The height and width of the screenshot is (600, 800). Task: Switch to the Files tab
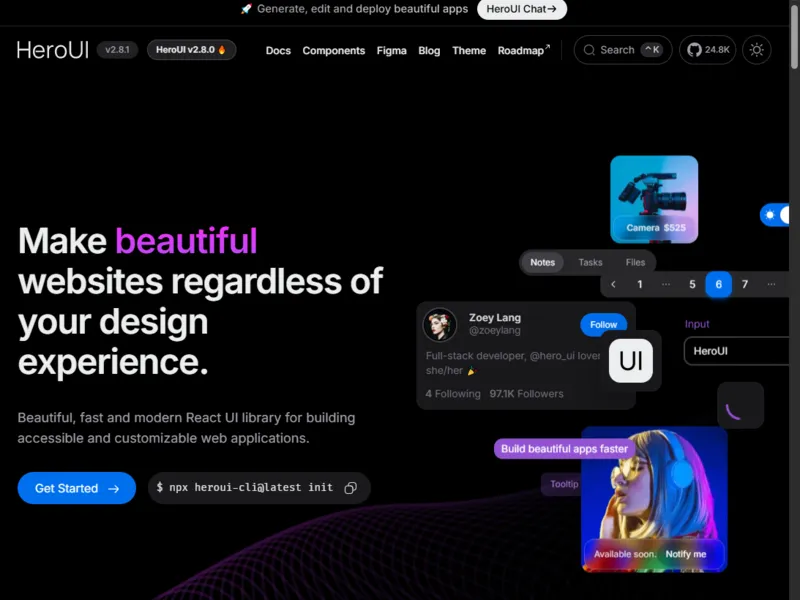click(x=635, y=262)
